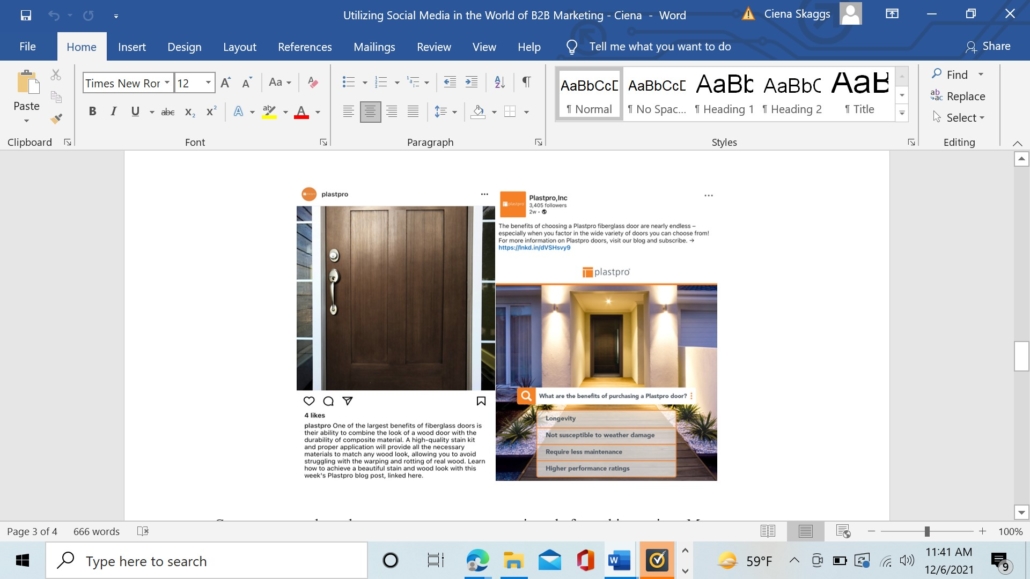Apply subscript formatting

click(x=189, y=112)
